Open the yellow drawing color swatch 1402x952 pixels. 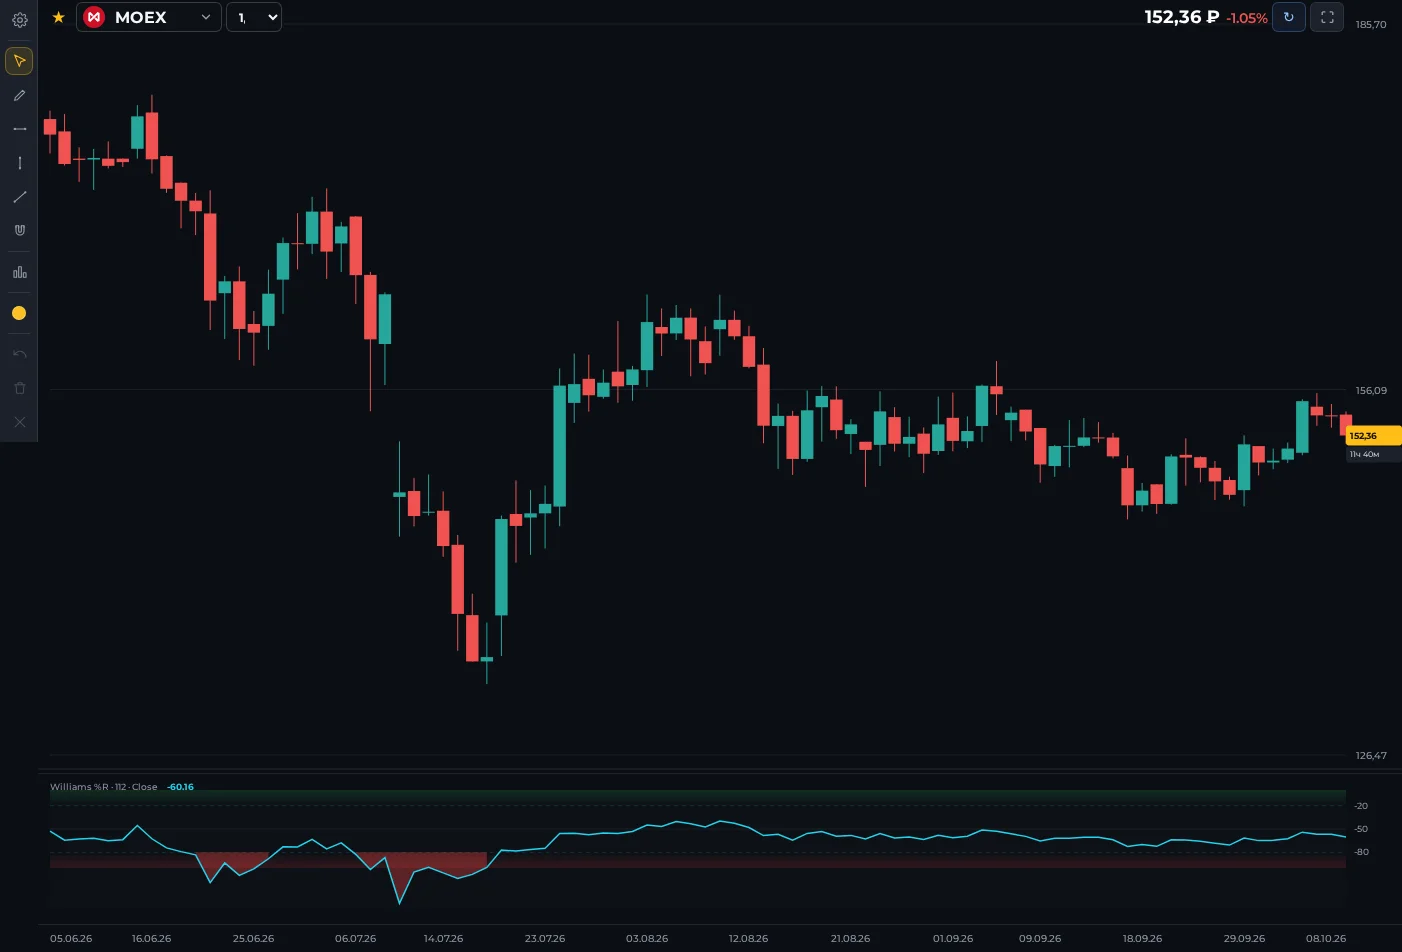click(x=19, y=313)
